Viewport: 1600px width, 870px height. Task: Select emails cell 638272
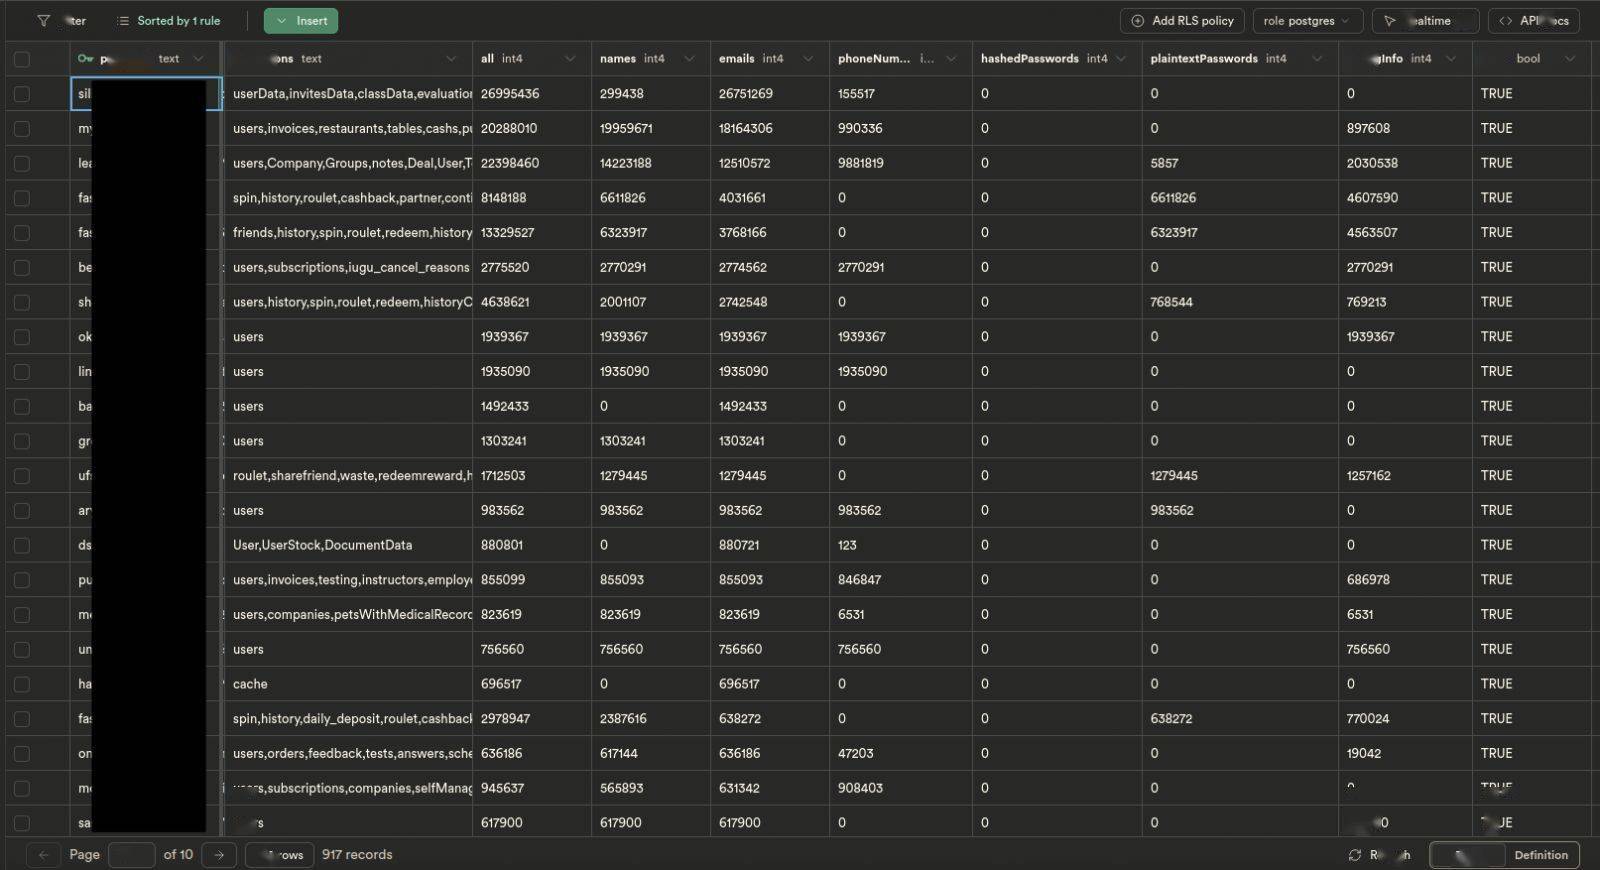click(770, 719)
